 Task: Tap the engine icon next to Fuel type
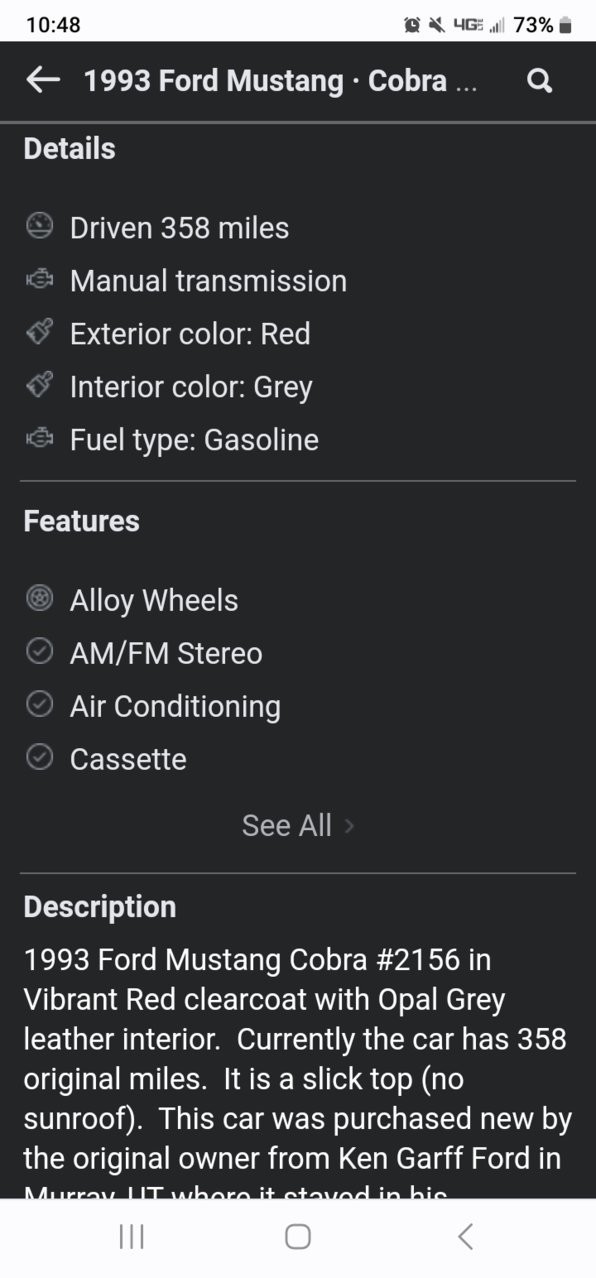(x=38, y=439)
